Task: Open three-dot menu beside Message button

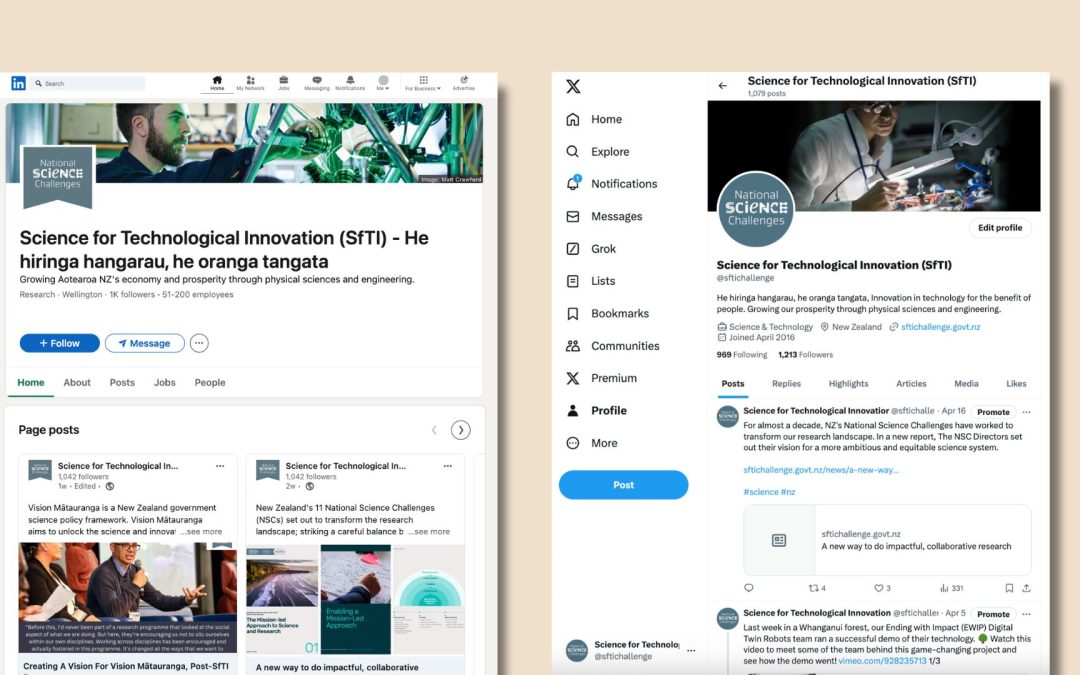Action: pyautogui.click(x=199, y=343)
